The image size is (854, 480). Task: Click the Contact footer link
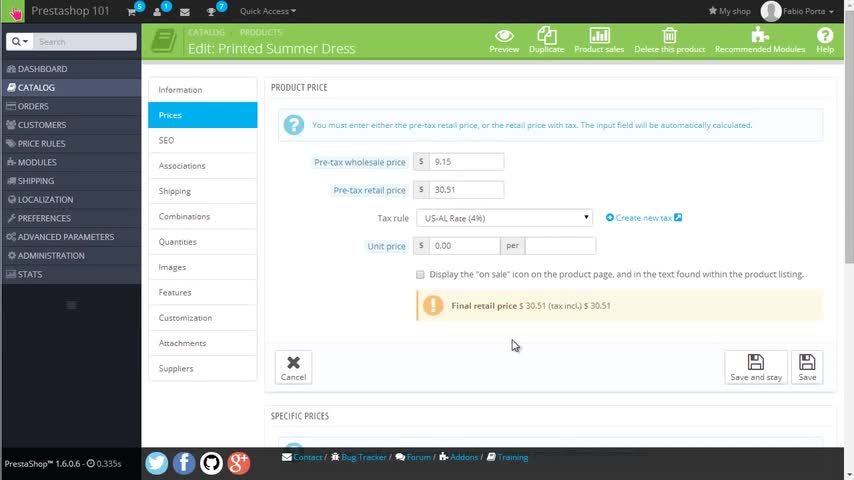pos(302,457)
